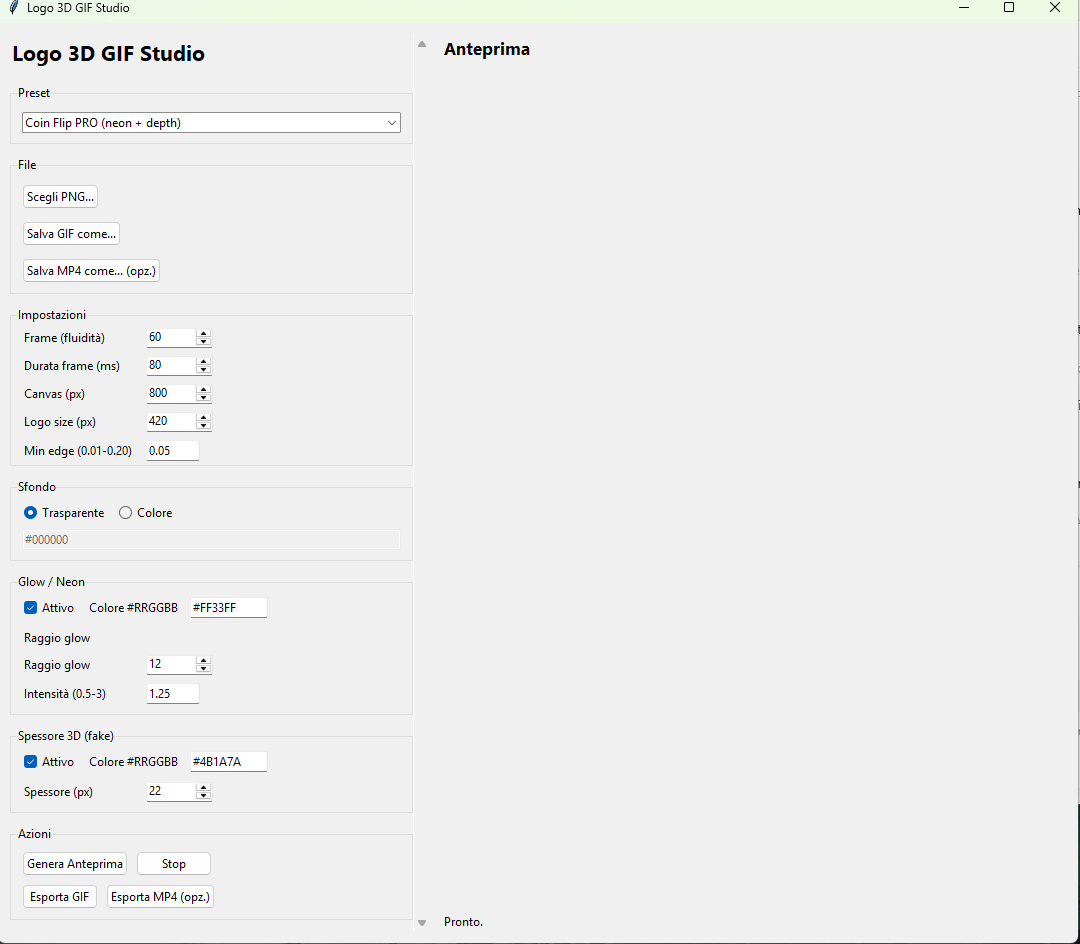Click the scrollbar down arrow
The image size is (1080, 944).
(422, 923)
